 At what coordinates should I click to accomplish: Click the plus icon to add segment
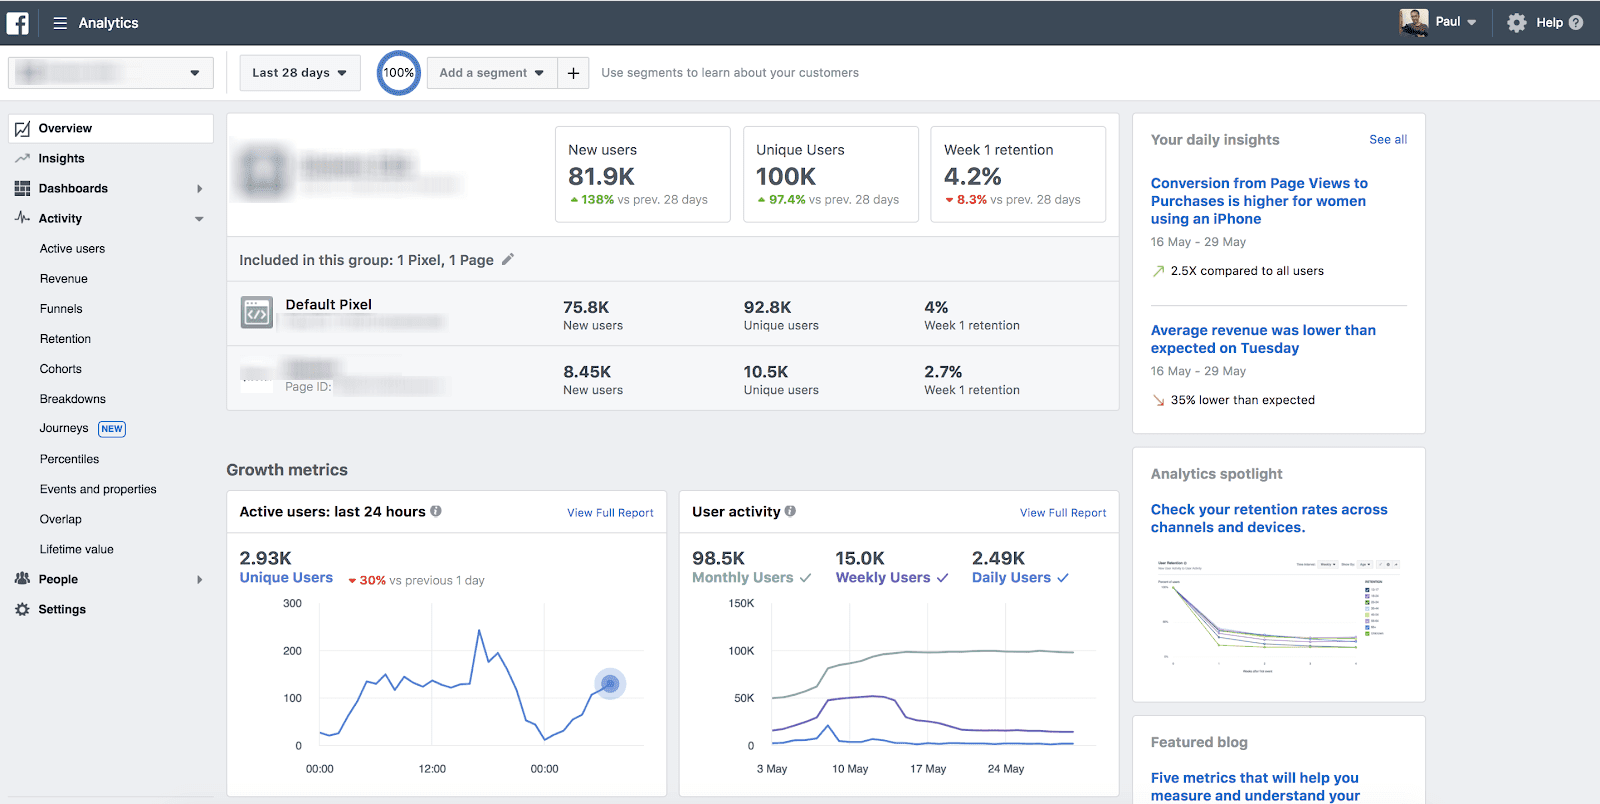(x=573, y=73)
